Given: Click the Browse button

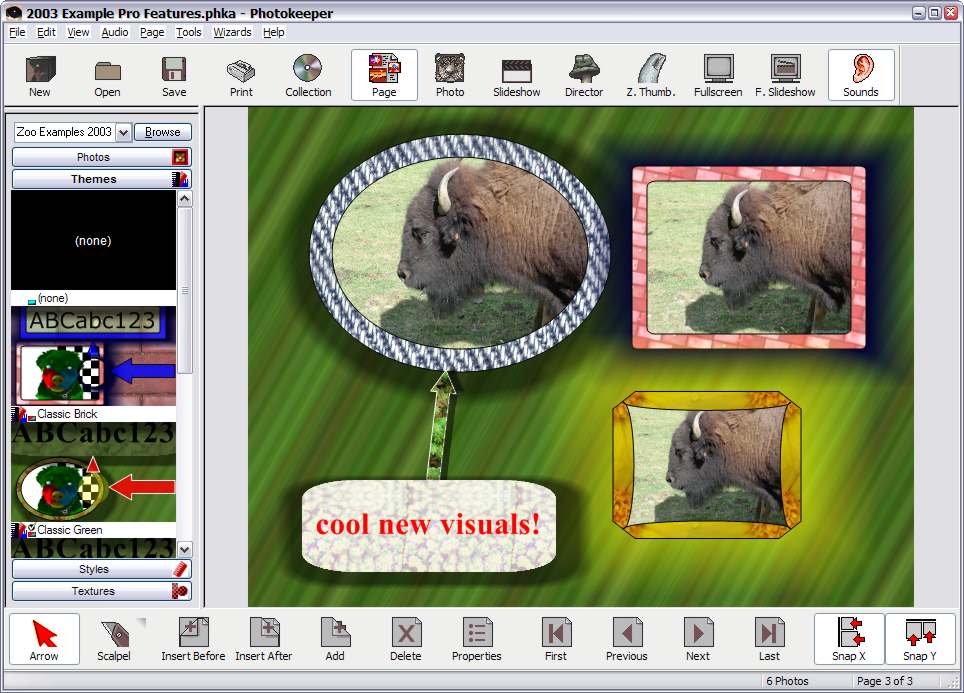Looking at the screenshot, I should pyautogui.click(x=163, y=132).
